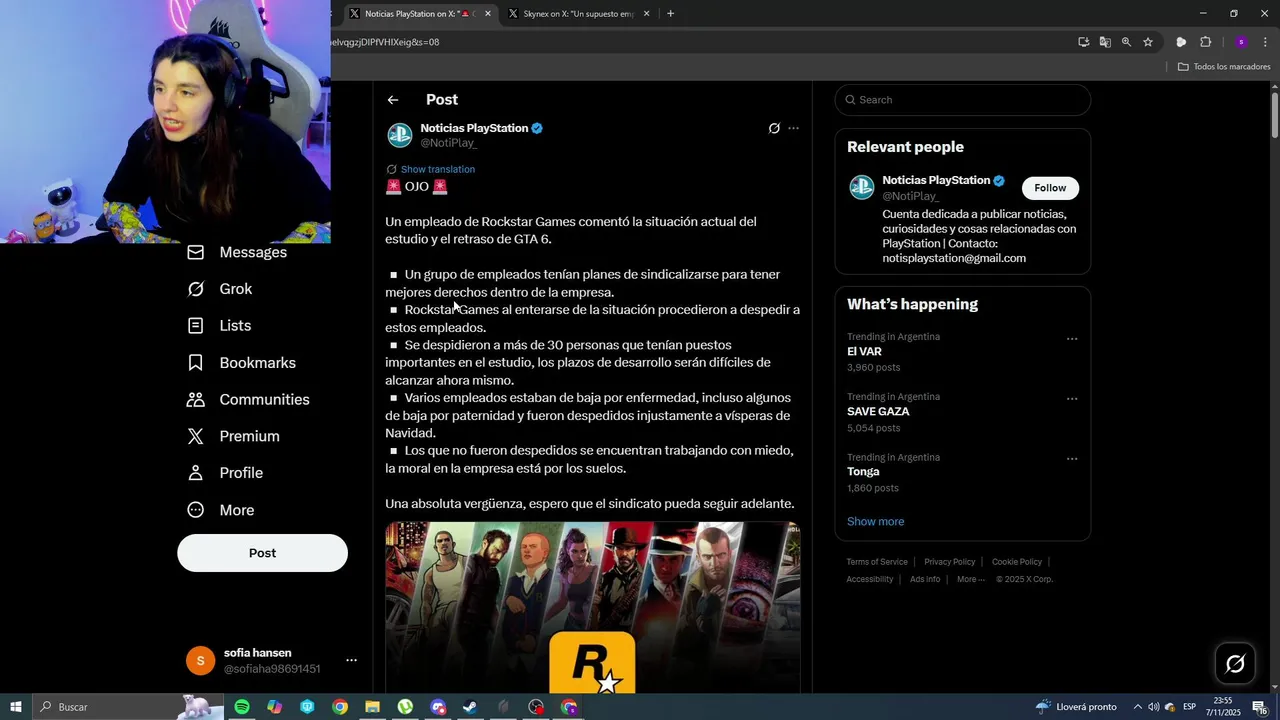This screenshot has width=1280, height=720.
Task: Click the Communities people icon
Action: tap(196, 400)
